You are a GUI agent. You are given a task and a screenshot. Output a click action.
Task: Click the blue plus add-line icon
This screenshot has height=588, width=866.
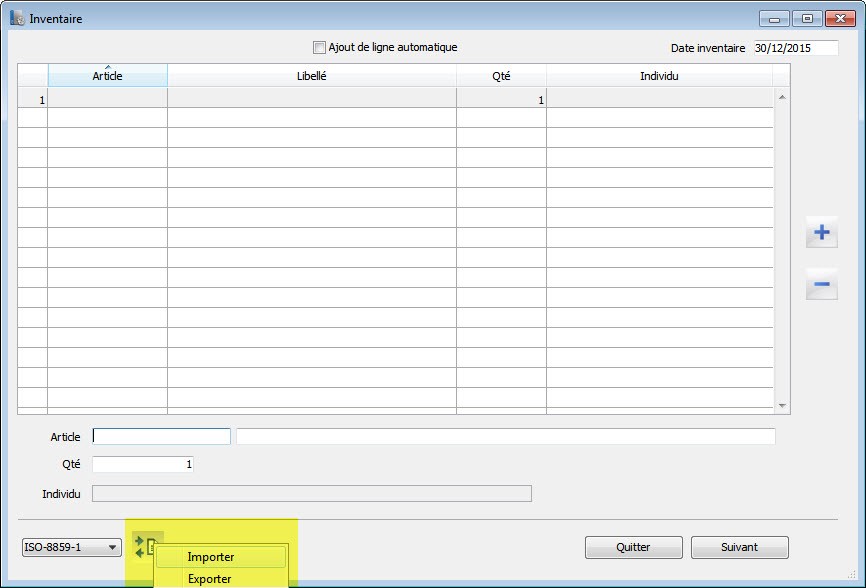click(x=822, y=233)
